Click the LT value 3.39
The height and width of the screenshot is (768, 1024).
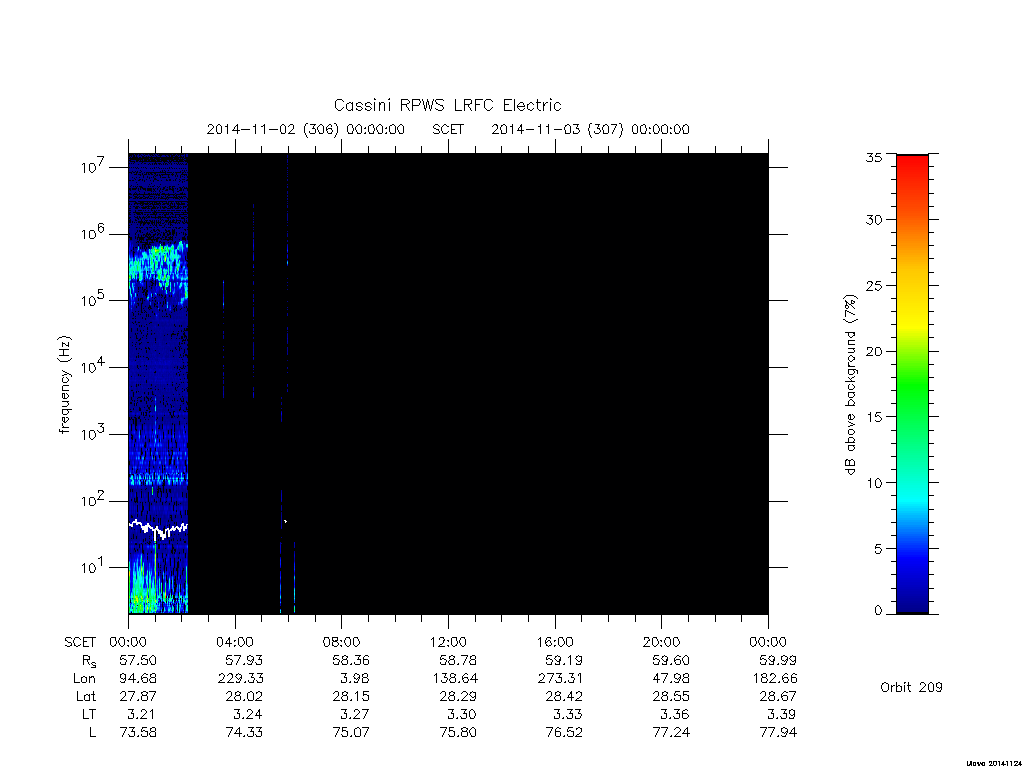(x=782, y=714)
